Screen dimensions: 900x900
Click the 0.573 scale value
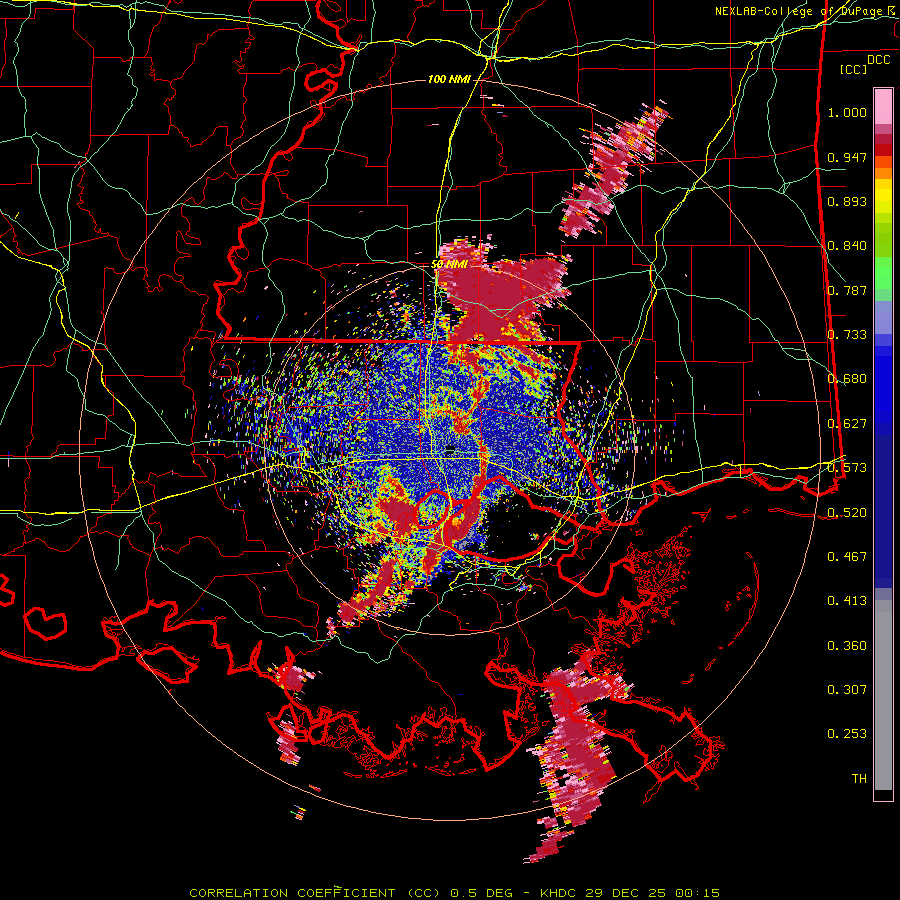[847, 468]
